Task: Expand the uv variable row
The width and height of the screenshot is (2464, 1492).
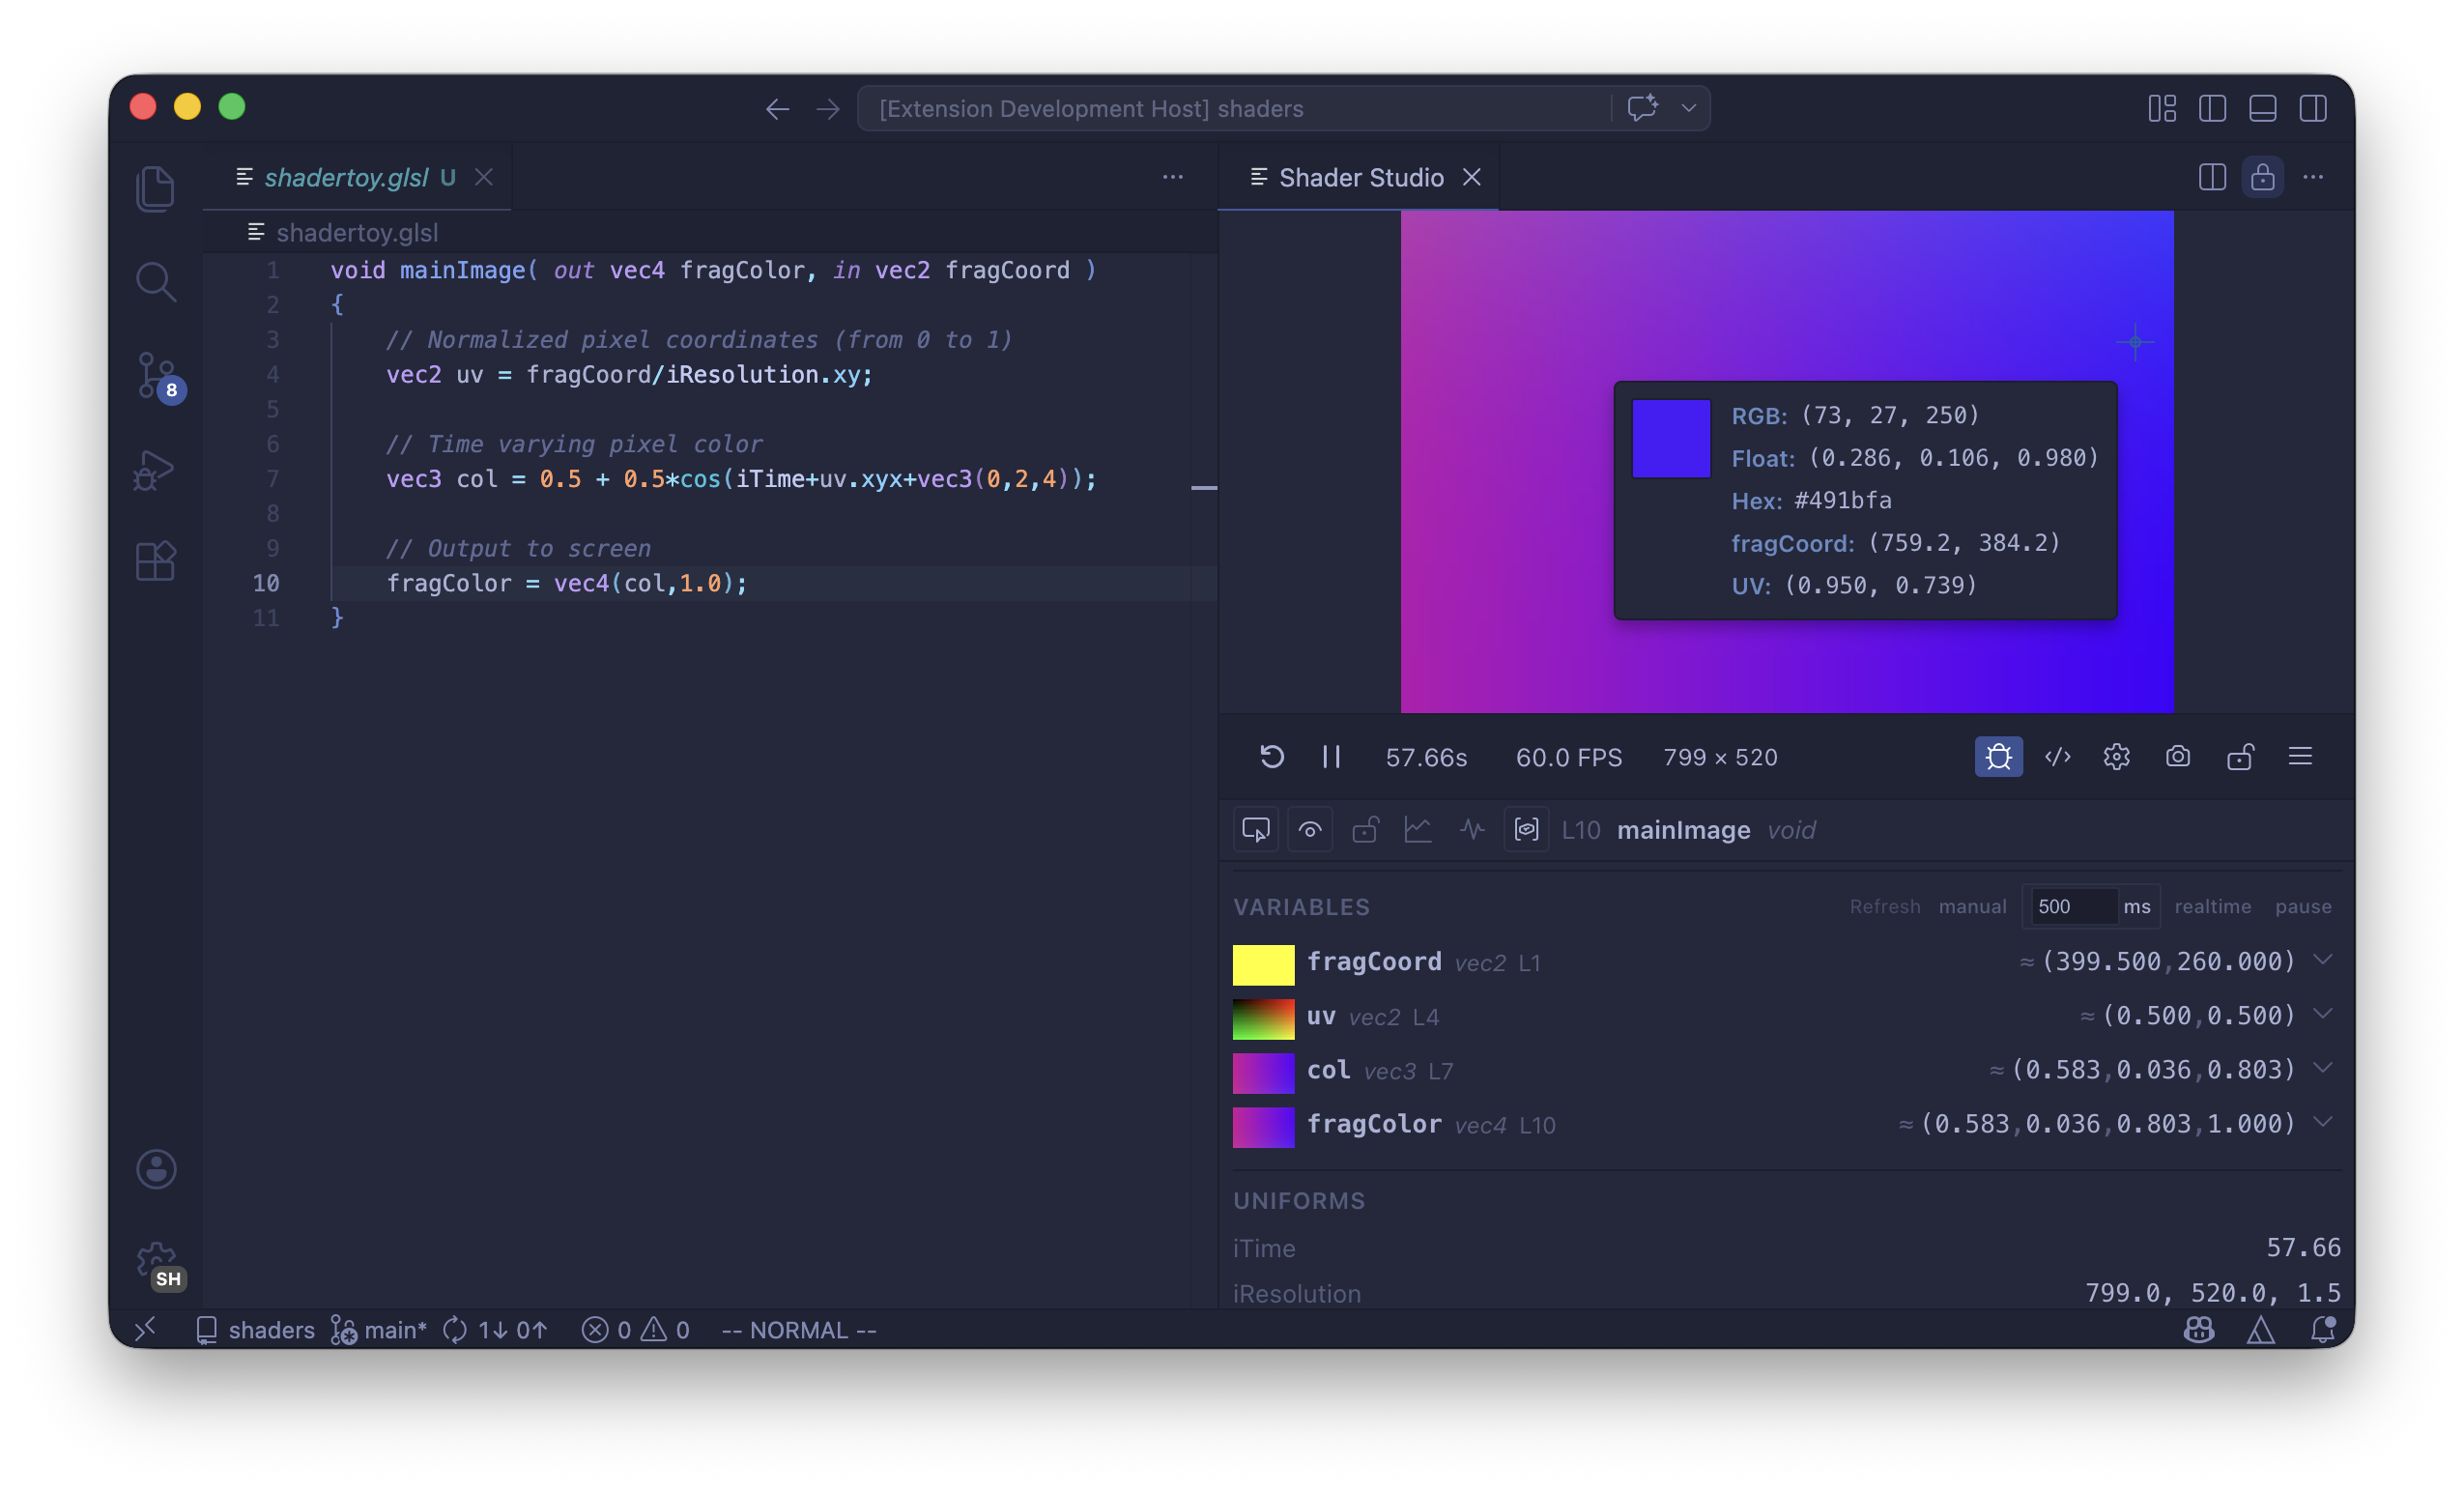Action: point(2322,1014)
